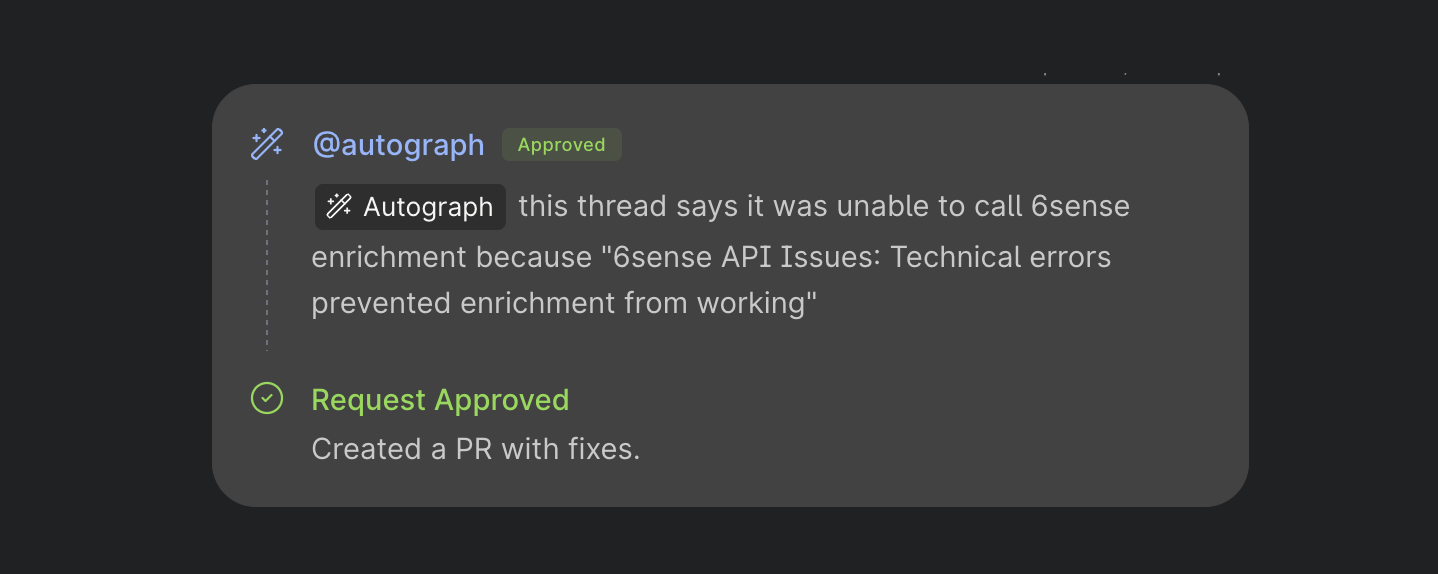The image size is (1438, 574).
Task: Click the wand icon inside the Autograph chip
Action: tap(340, 207)
